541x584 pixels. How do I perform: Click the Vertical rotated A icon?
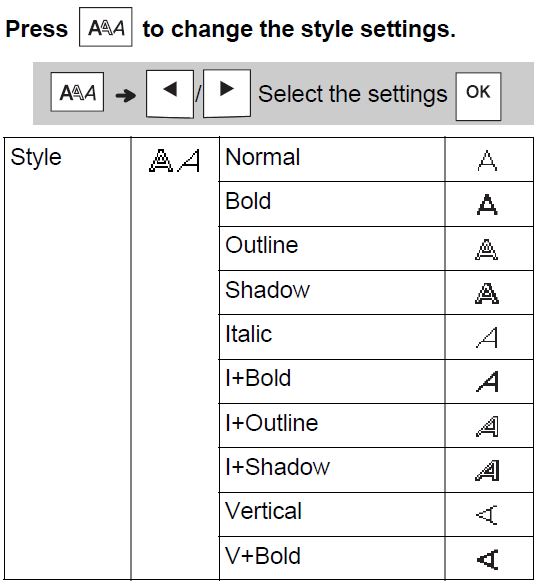tap(487, 515)
